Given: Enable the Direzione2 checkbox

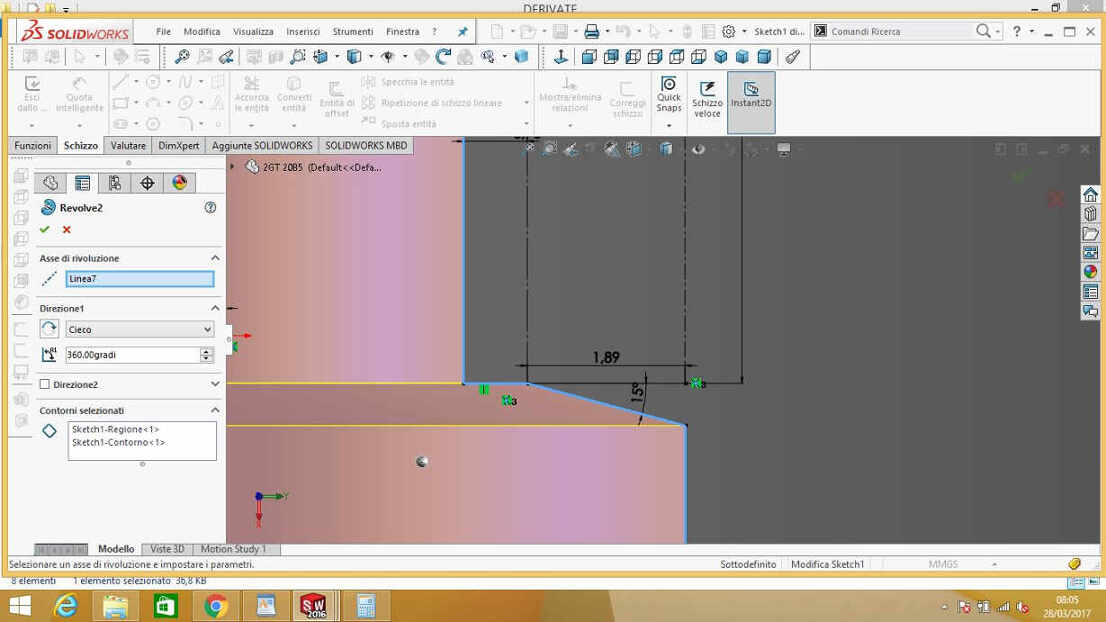Looking at the screenshot, I should [x=44, y=384].
